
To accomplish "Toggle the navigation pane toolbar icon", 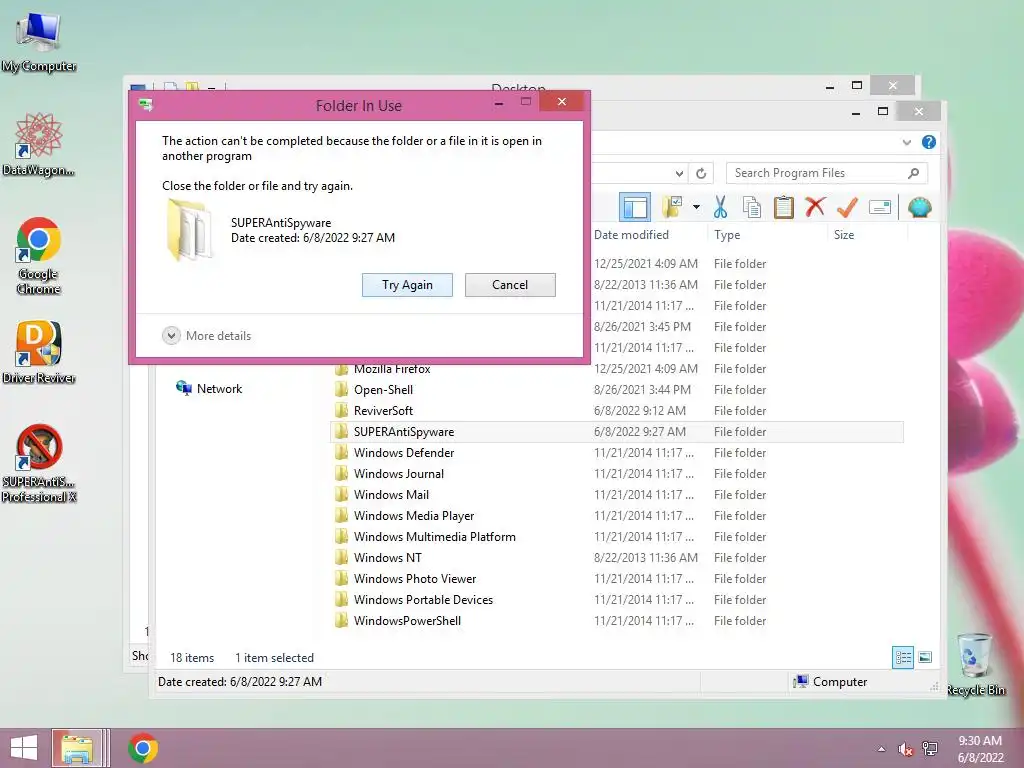I will 635,208.
